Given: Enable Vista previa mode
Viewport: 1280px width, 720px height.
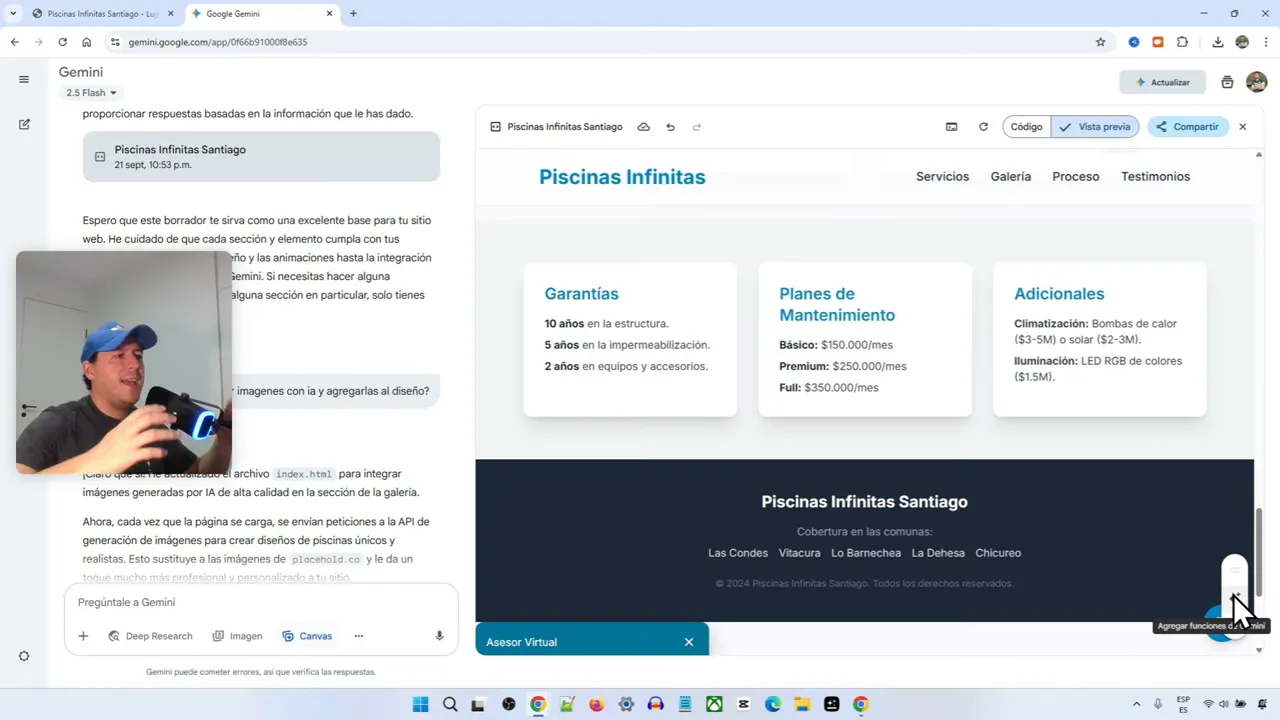Looking at the screenshot, I should [x=1096, y=127].
